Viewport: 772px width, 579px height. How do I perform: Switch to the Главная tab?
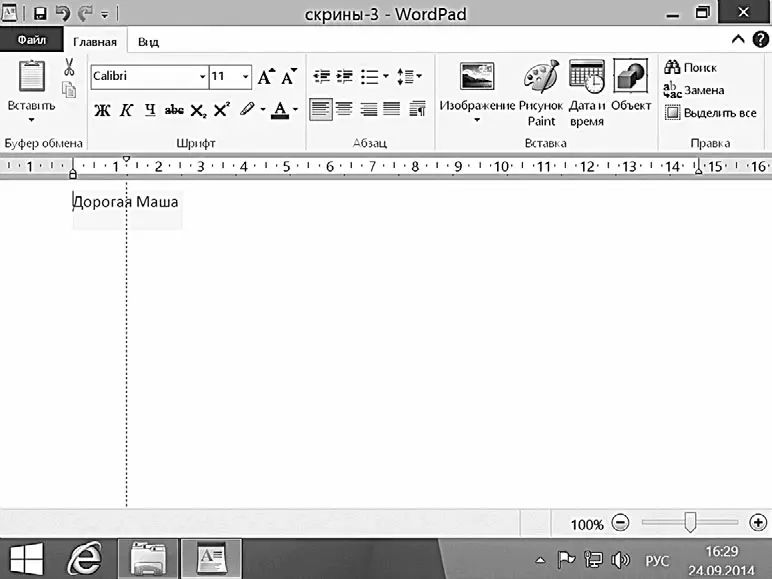click(95, 41)
